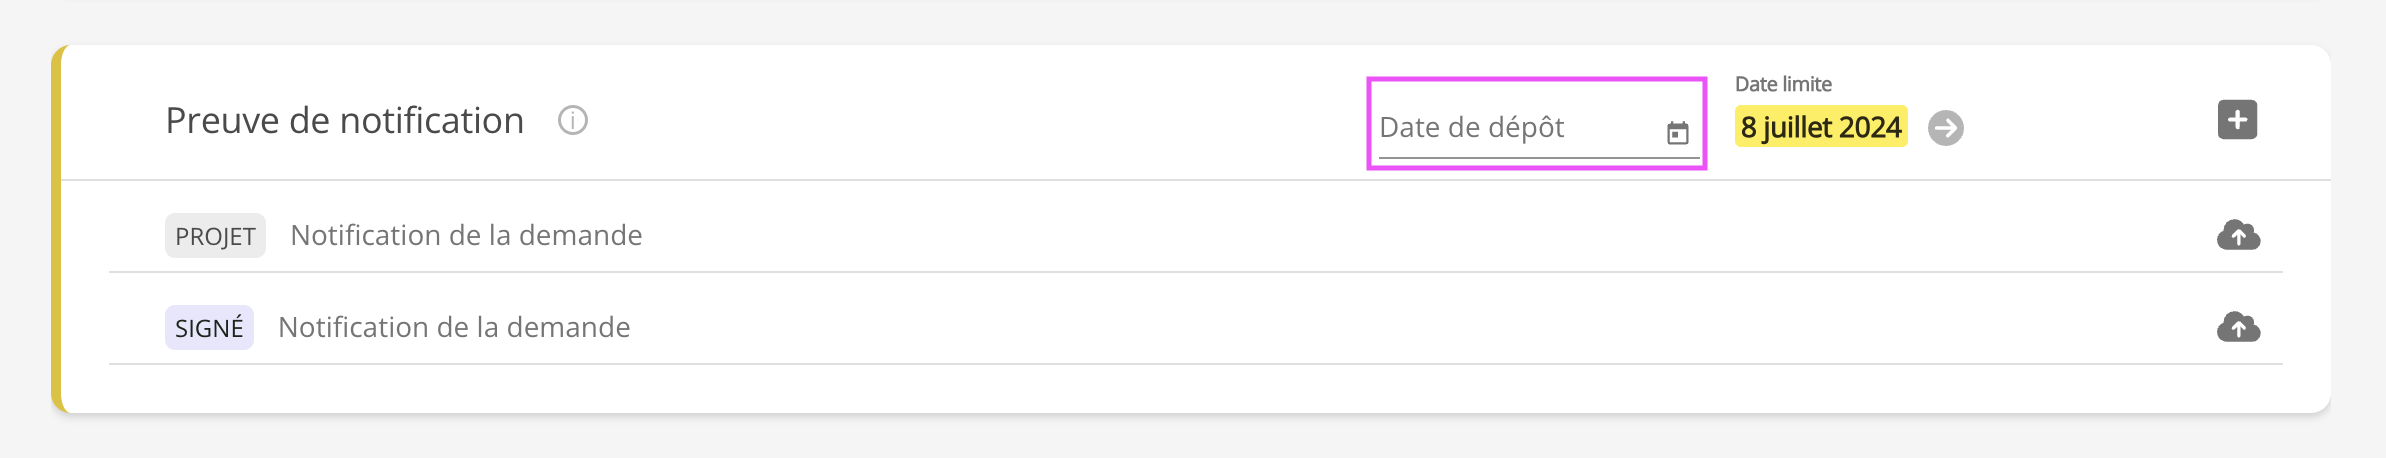Screen dimensions: 2386x458
Task: Open Notification de la demande in PROJET row
Action: [466, 236]
